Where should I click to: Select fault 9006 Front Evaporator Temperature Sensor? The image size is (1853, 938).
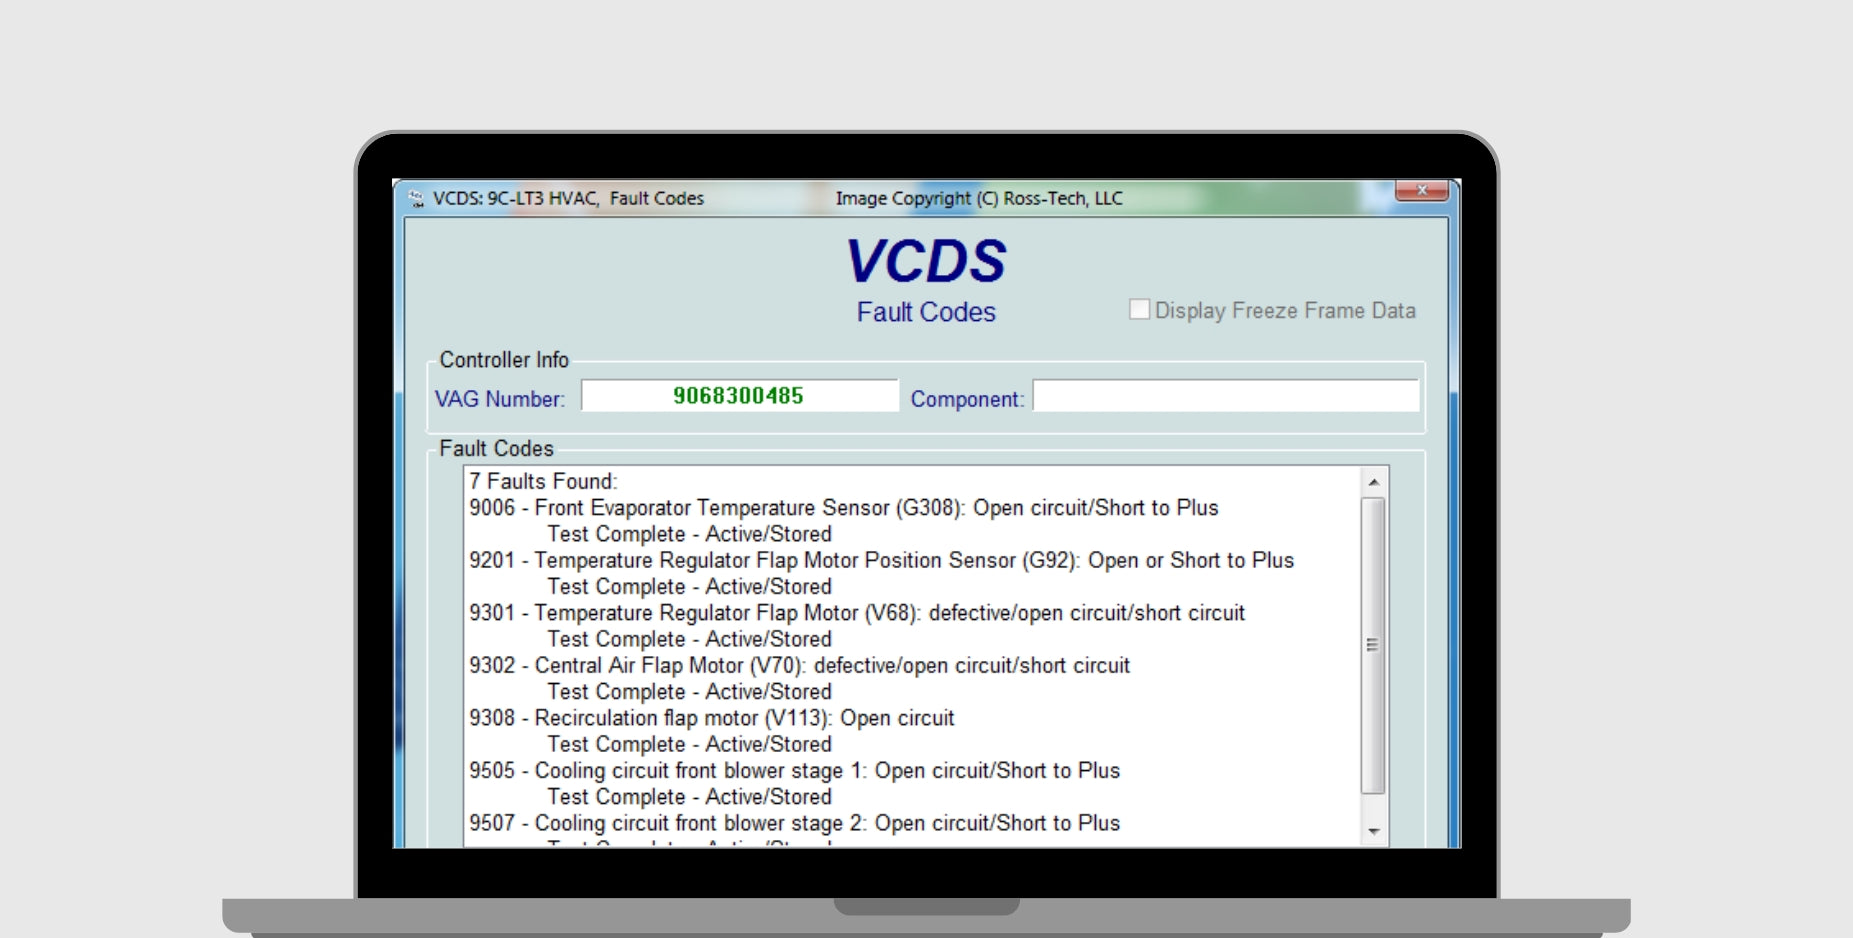843,508
